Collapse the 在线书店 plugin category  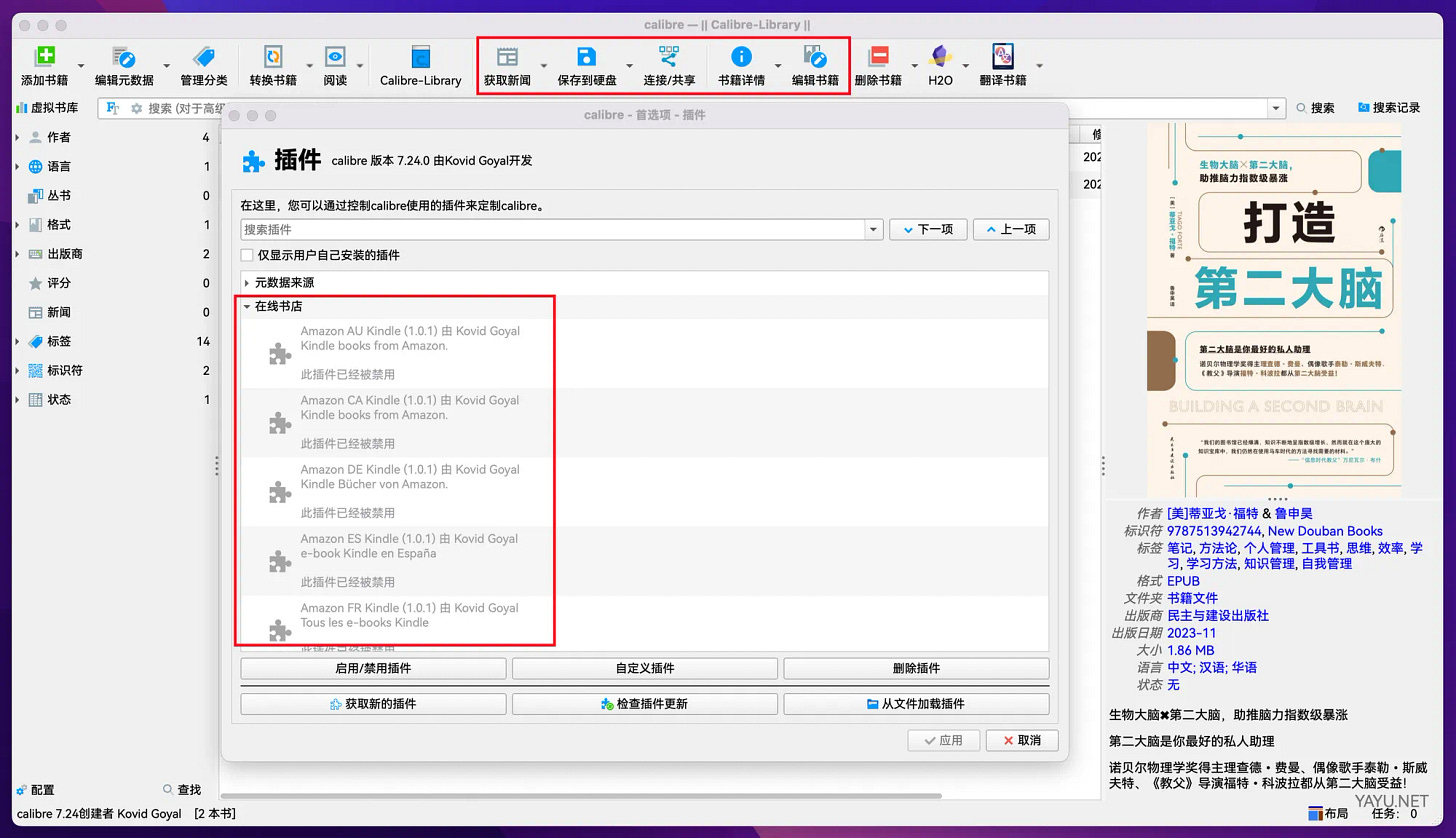pyautogui.click(x=247, y=306)
